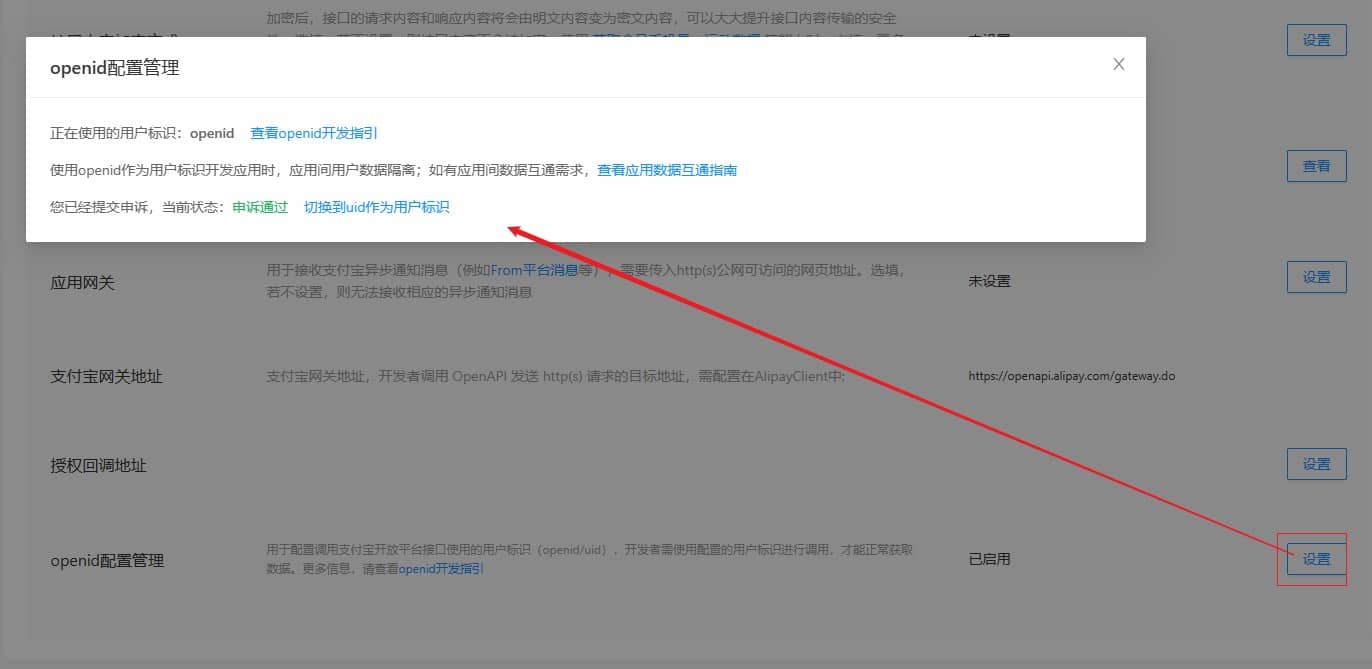This screenshot has height=669, width=1372.
Task: Click the 未设置 status in the 应用网关 row
Action: pyautogui.click(x=989, y=281)
